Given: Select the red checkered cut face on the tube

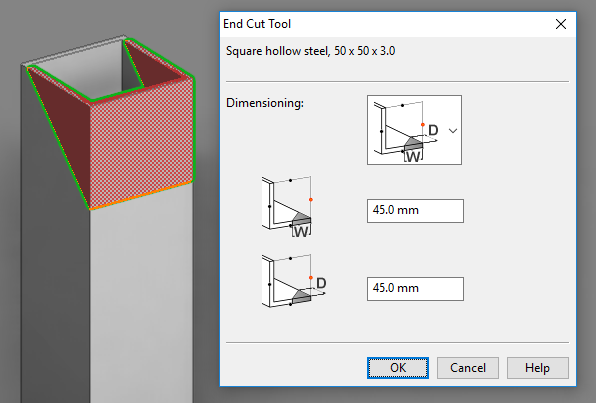Looking at the screenshot, I should [x=141, y=144].
